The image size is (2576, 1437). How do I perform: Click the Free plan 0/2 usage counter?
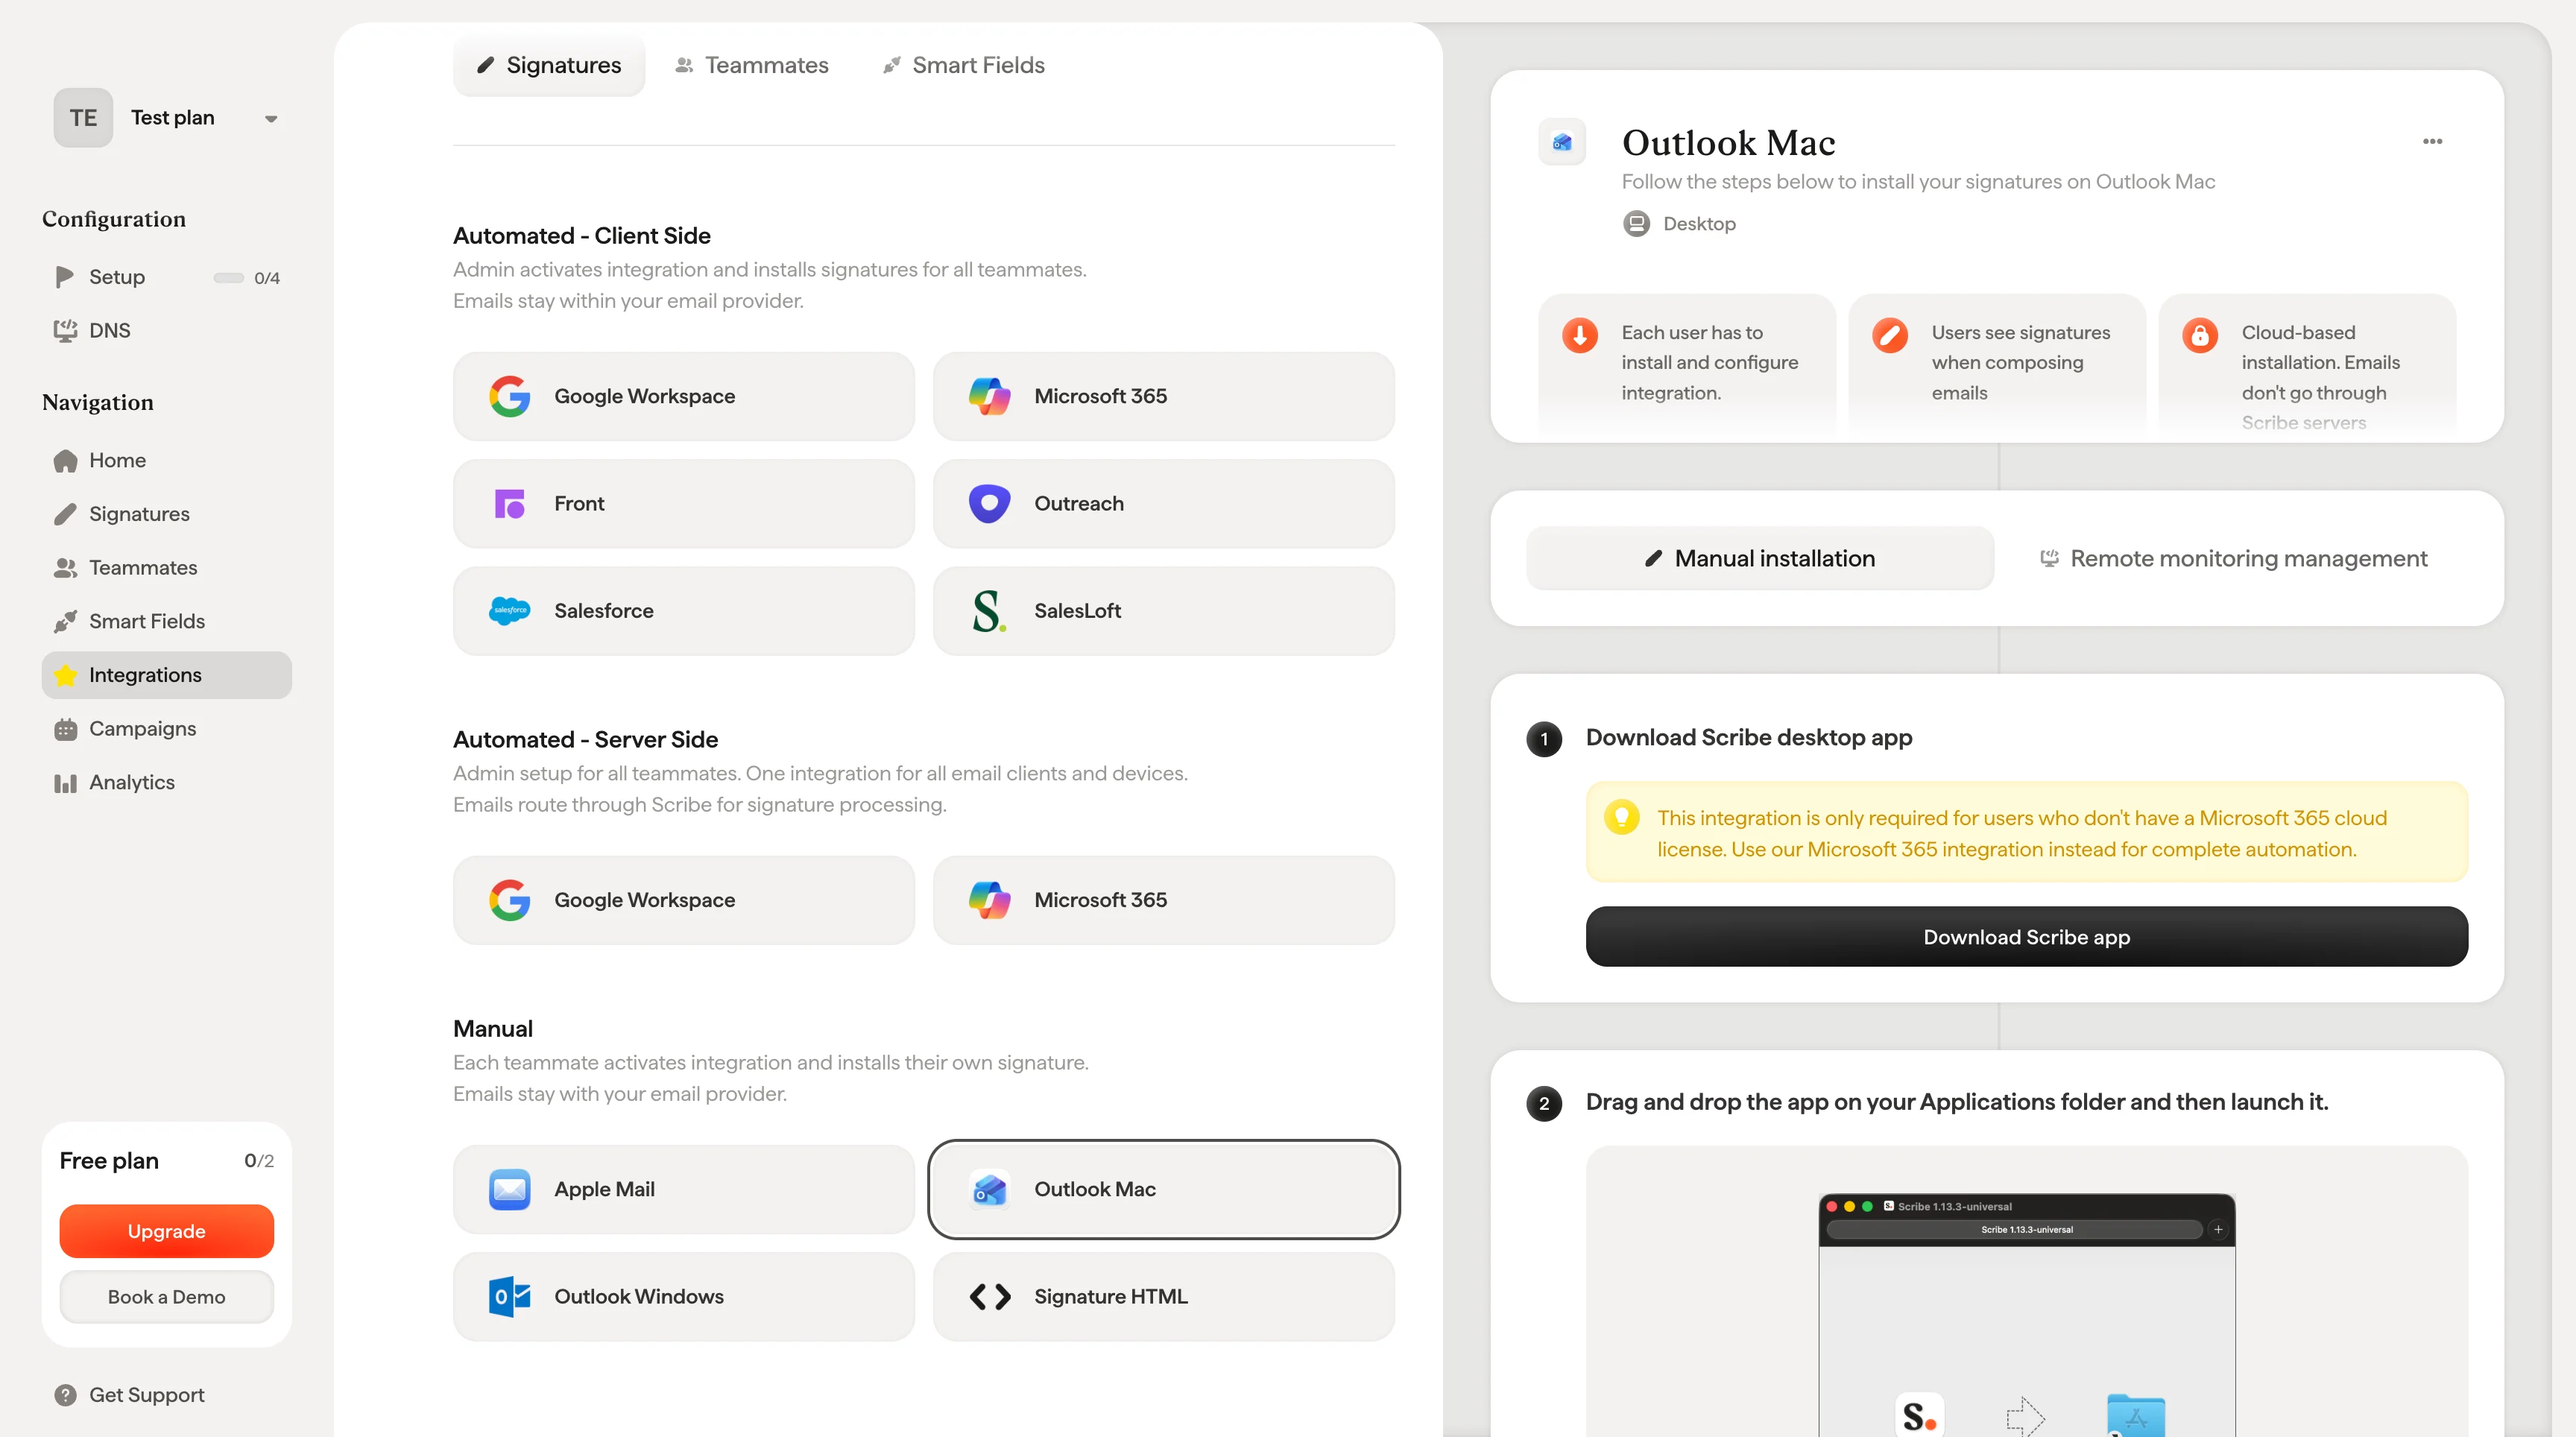[x=259, y=1161]
